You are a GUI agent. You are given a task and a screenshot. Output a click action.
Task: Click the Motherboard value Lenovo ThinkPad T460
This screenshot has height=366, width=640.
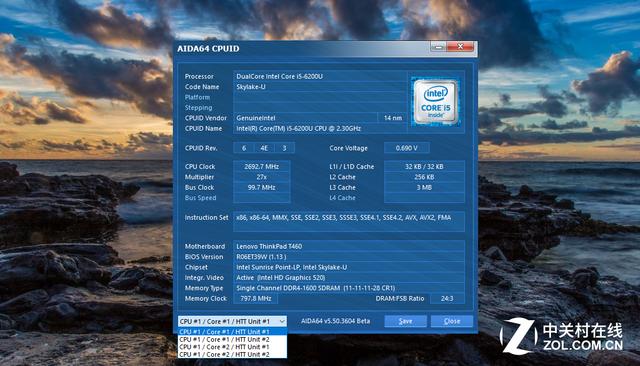349,246
